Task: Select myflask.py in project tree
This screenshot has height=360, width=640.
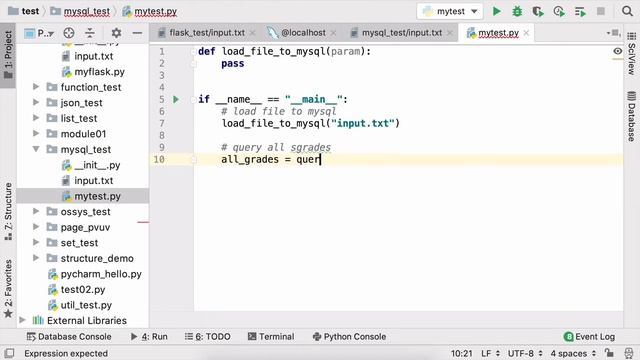Action: [93, 71]
